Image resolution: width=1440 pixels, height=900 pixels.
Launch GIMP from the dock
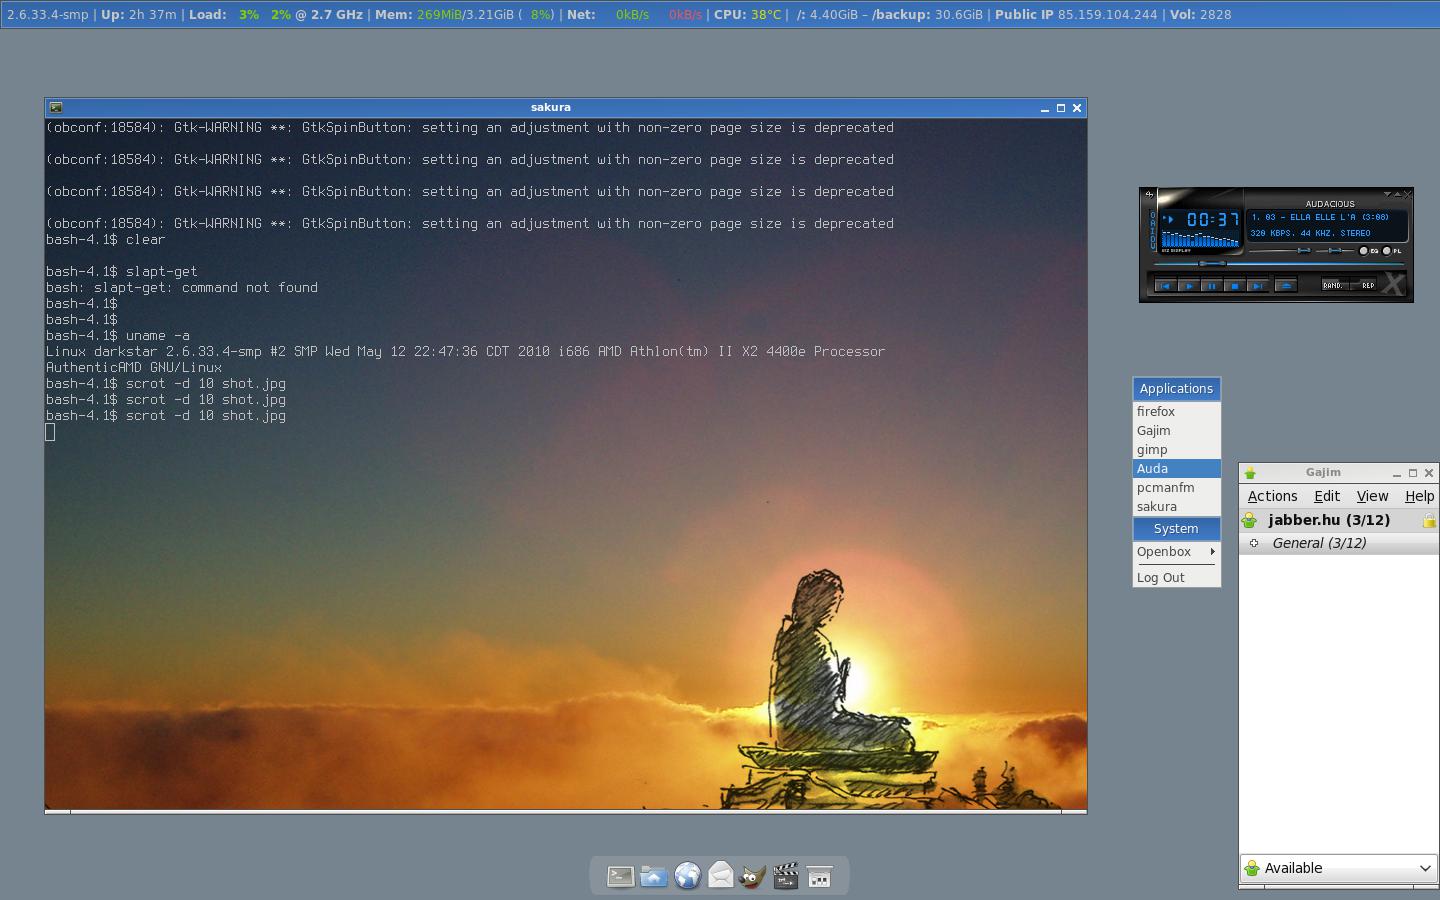(x=752, y=876)
